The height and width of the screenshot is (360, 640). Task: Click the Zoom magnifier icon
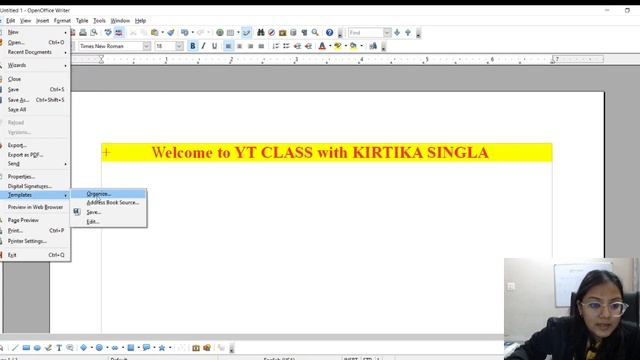(315, 33)
